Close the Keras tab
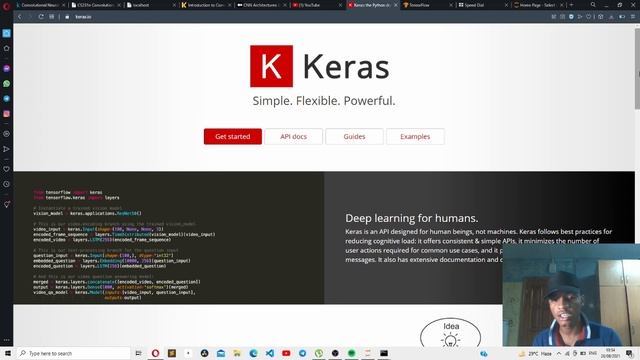640x360 pixels. point(396,5)
